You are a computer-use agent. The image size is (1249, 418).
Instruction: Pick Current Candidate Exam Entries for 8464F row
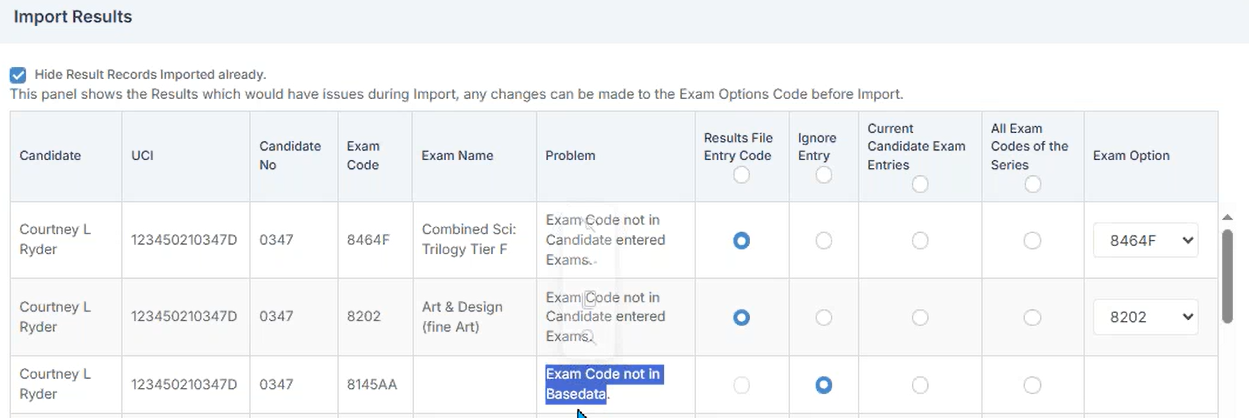click(920, 241)
